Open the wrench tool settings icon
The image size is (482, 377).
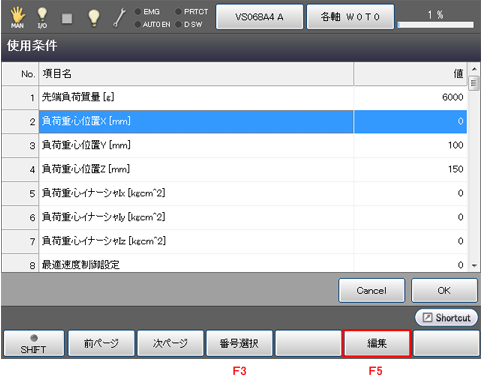point(119,18)
